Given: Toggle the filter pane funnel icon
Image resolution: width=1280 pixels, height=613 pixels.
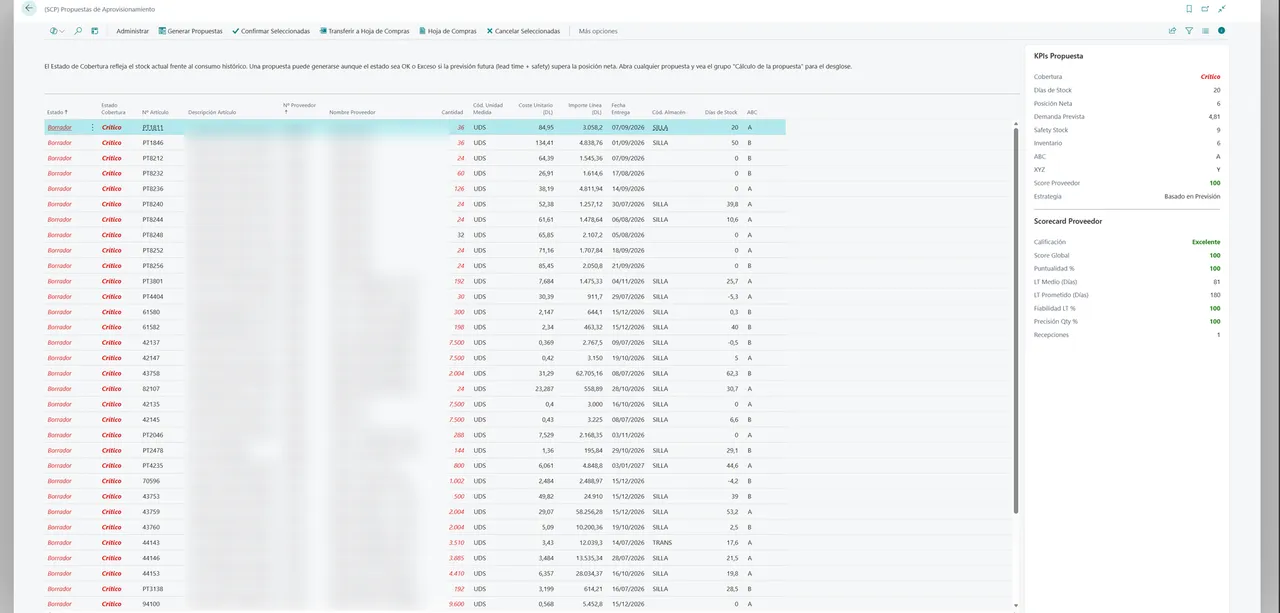Looking at the screenshot, I should click(x=1189, y=31).
